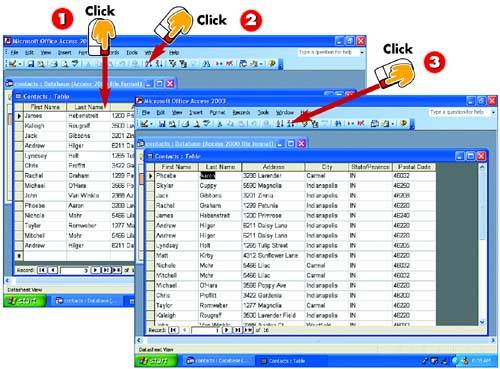The image size is (500, 369).
Task: Click new record navigation button in front table
Action: (x=248, y=330)
